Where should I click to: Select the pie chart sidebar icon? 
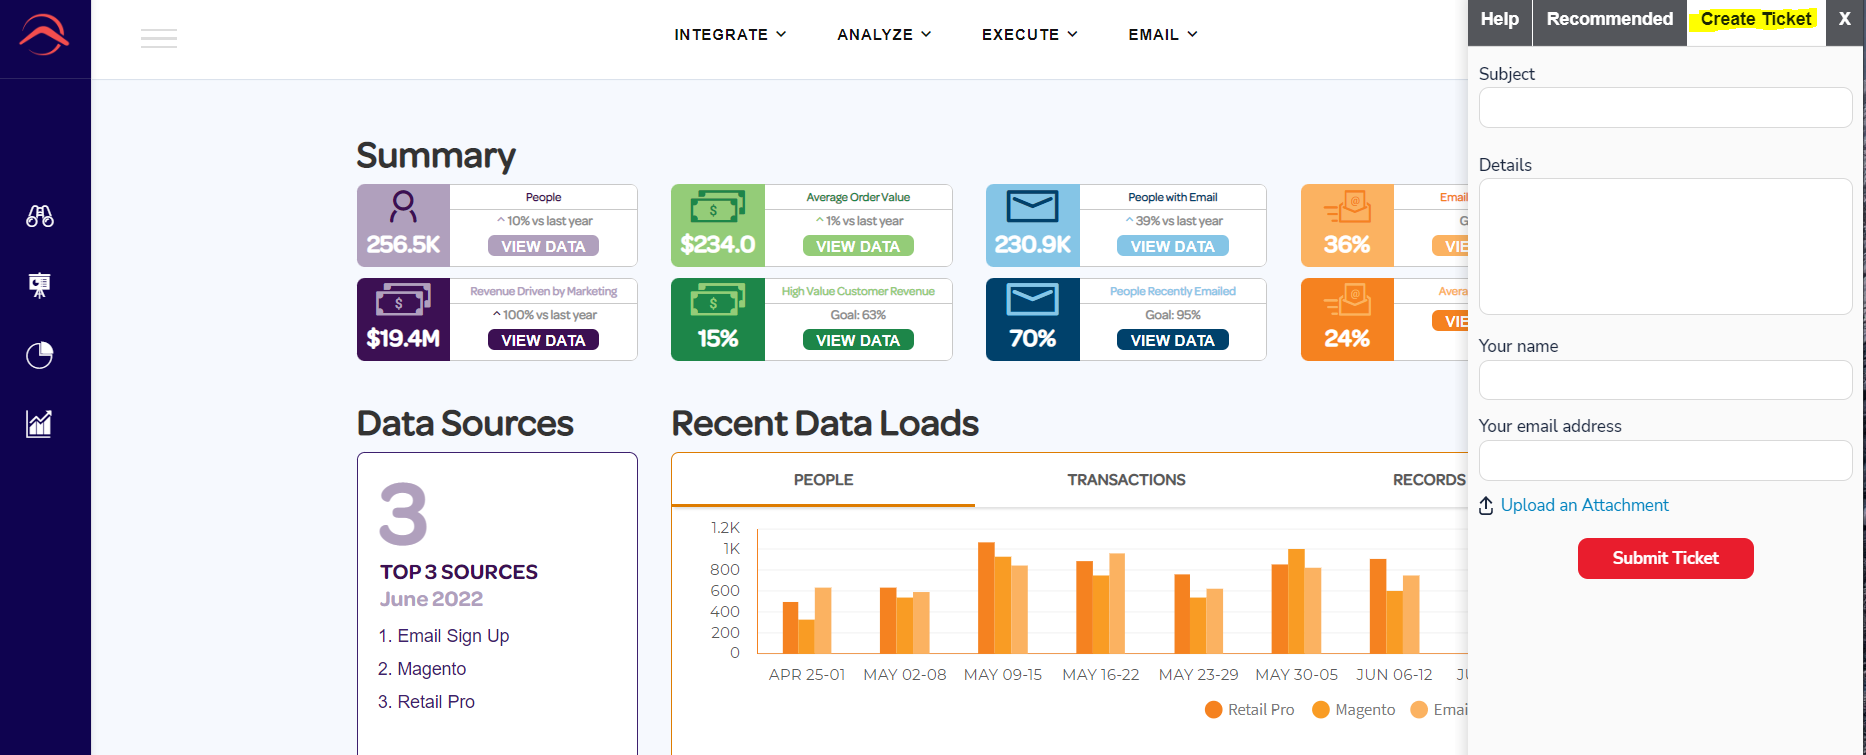[40, 355]
